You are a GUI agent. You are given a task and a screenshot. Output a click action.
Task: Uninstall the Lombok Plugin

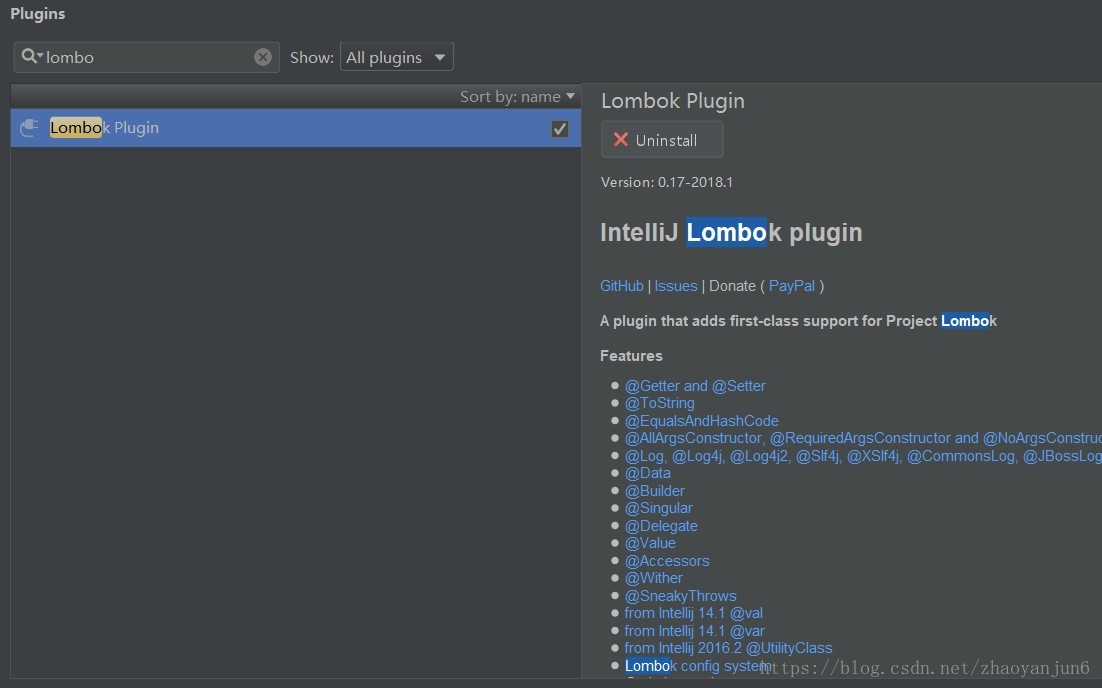click(662, 140)
